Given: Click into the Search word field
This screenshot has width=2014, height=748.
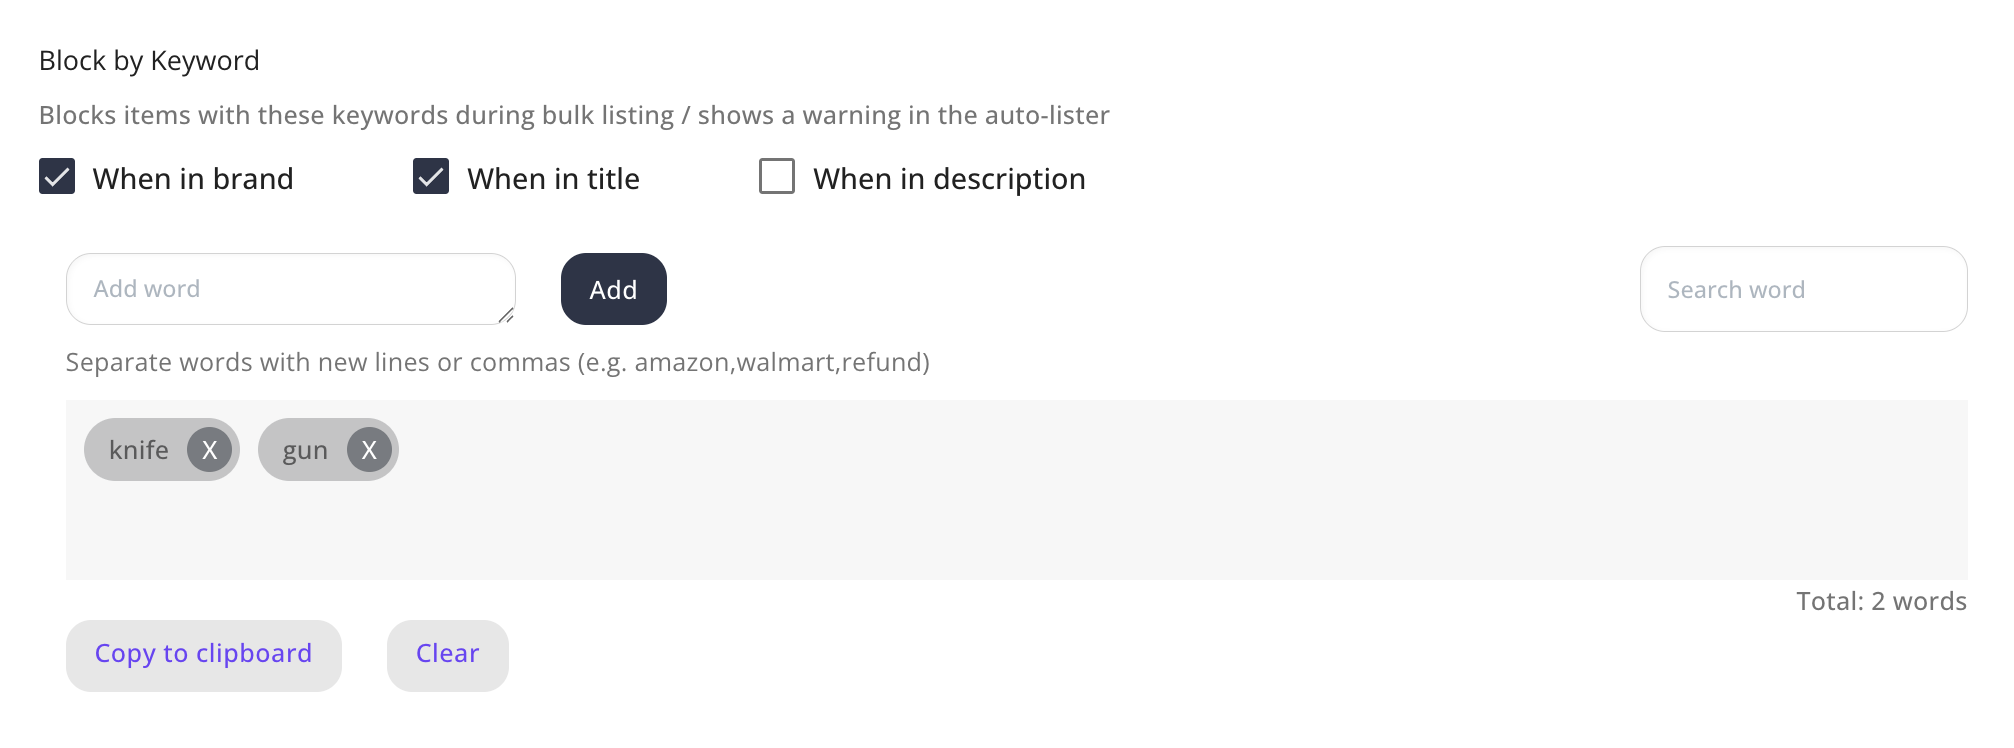Looking at the screenshot, I should click(1802, 290).
